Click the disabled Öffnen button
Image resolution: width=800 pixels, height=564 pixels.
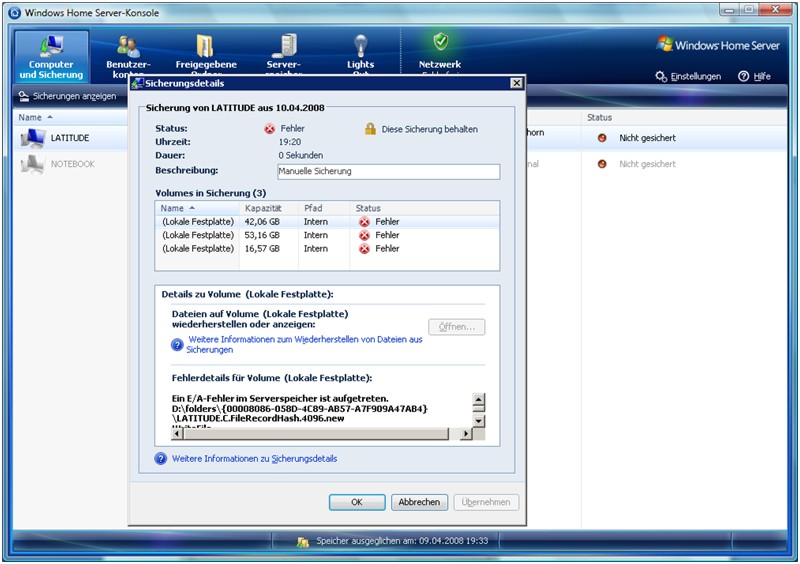click(x=457, y=327)
